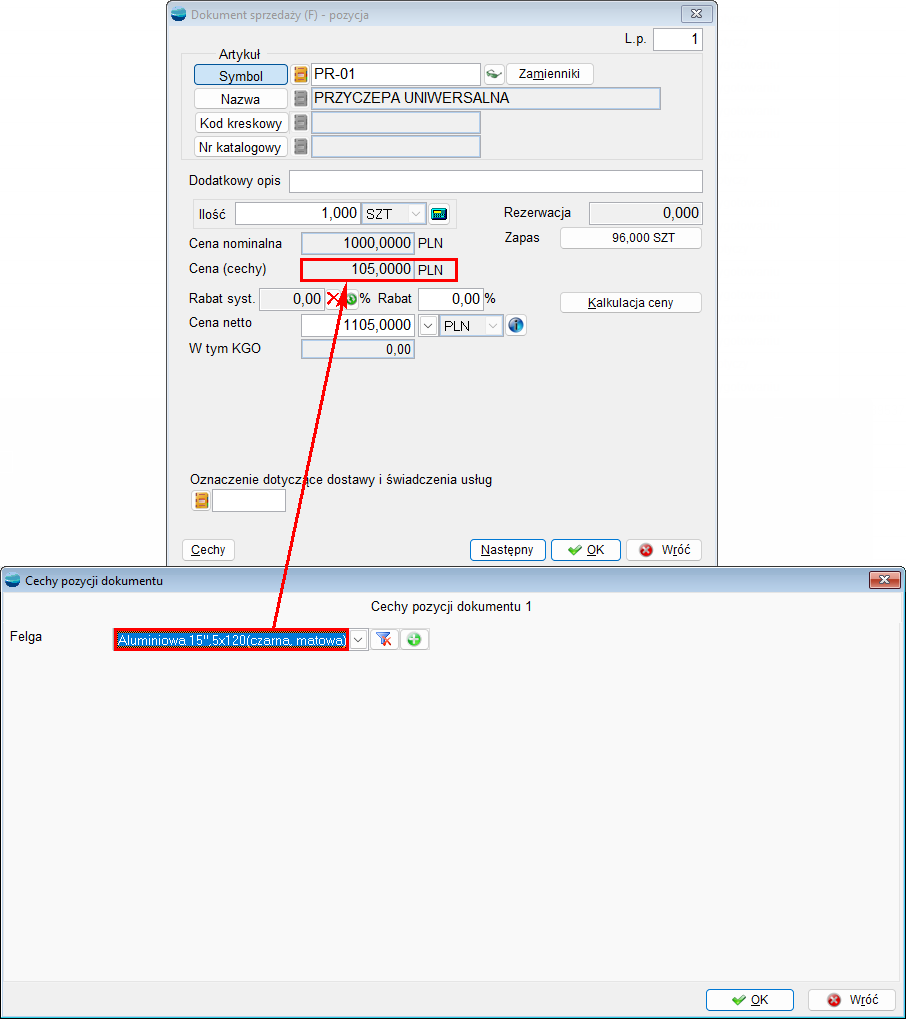The image size is (906, 1019).
Task: Open Kalkulacja ceny
Action: [x=630, y=302]
